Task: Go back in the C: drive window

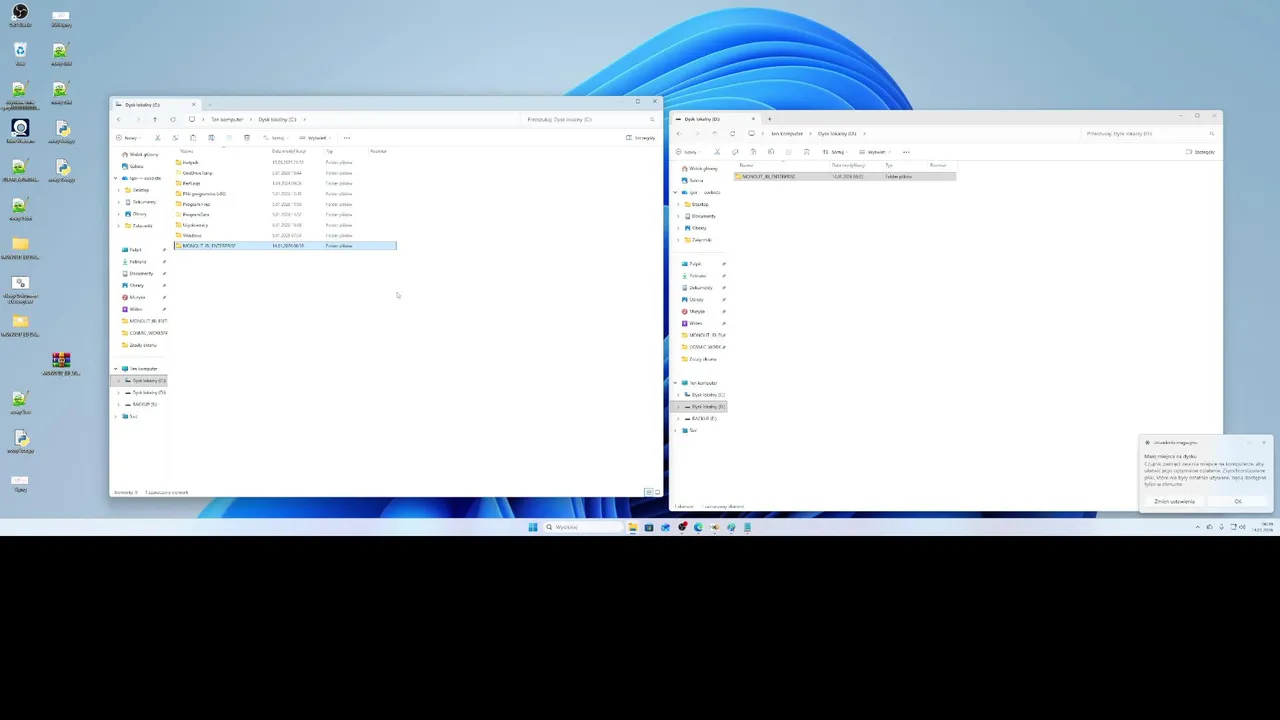Action: click(x=118, y=119)
